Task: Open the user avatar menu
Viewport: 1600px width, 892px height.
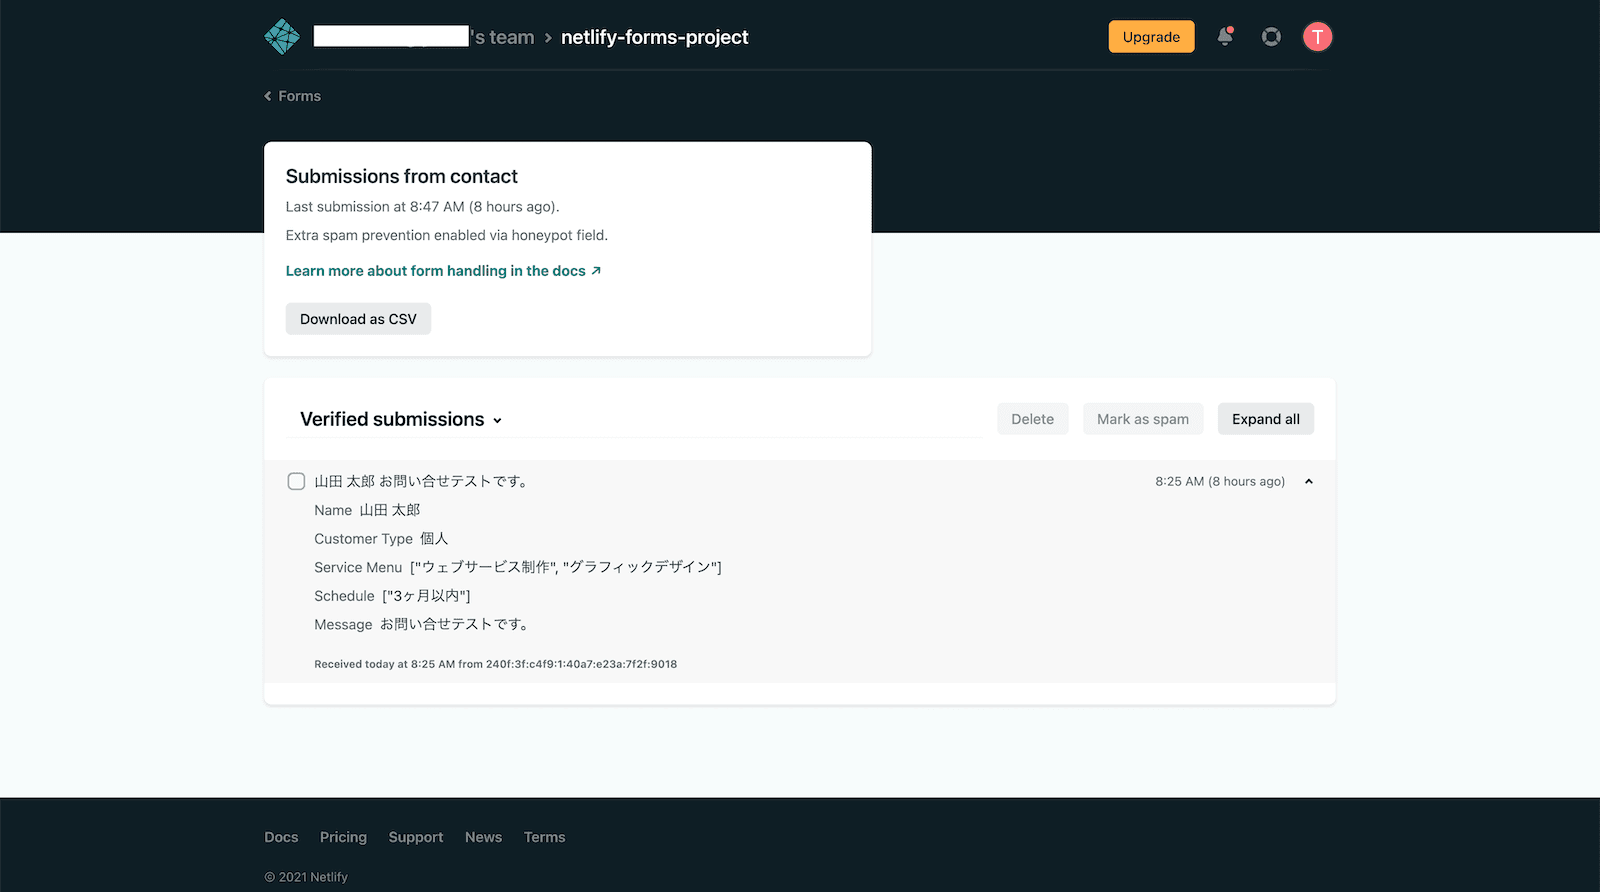Action: (x=1317, y=37)
